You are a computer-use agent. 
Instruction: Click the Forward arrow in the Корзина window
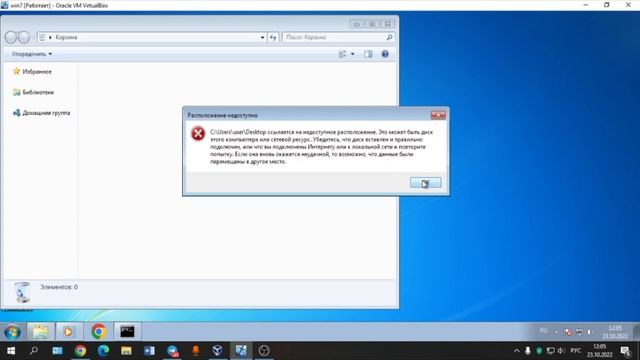pos(24,37)
